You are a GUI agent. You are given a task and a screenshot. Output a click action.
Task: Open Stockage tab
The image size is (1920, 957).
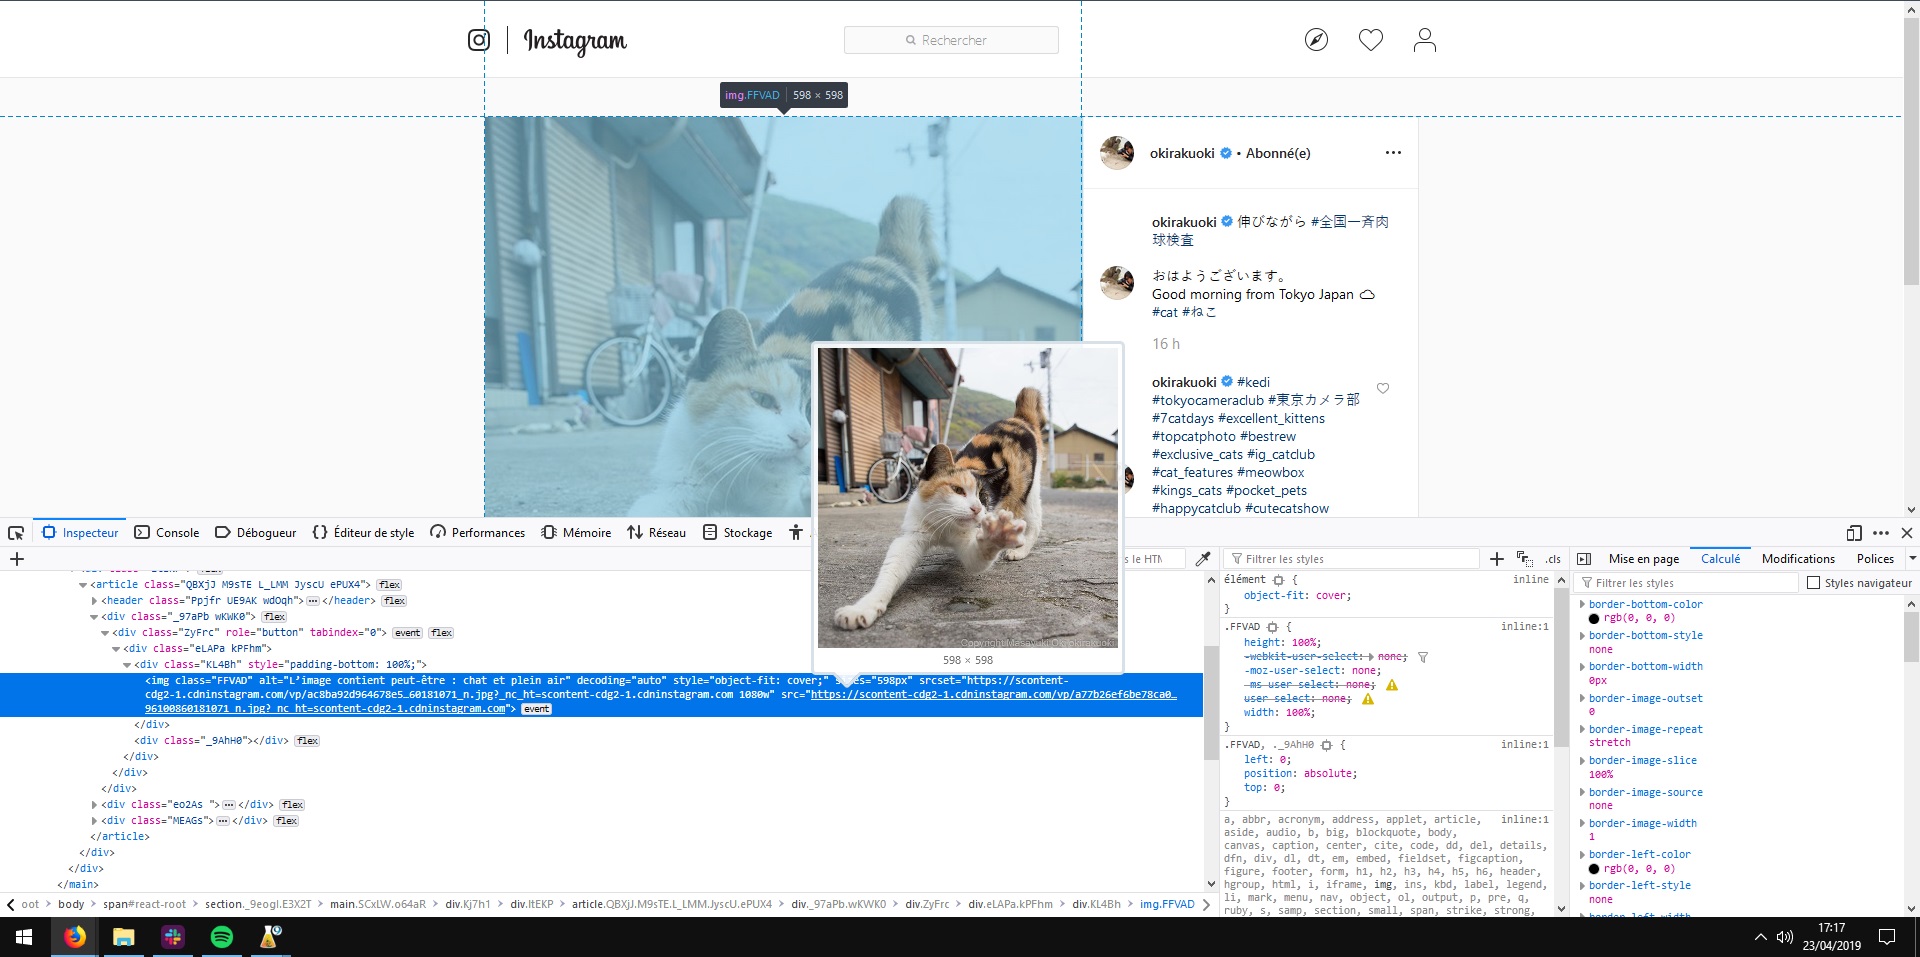click(738, 533)
